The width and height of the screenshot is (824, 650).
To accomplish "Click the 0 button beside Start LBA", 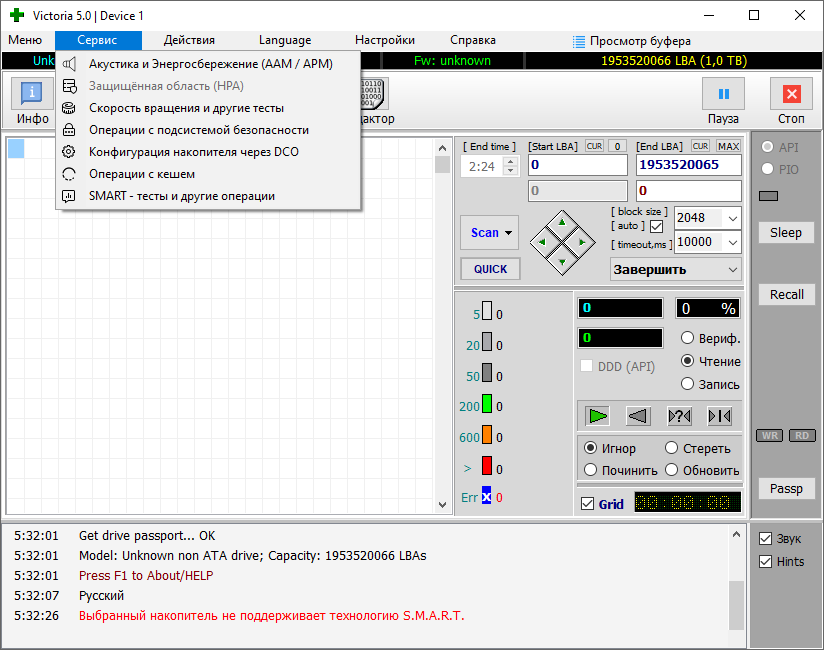I will tap(617, 146).
